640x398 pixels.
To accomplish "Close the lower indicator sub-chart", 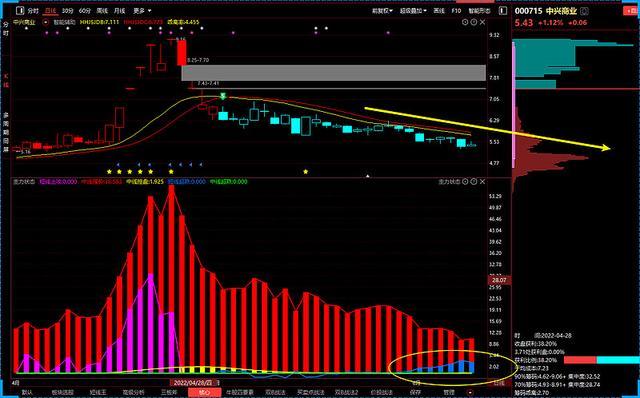I will pos(482,182).
